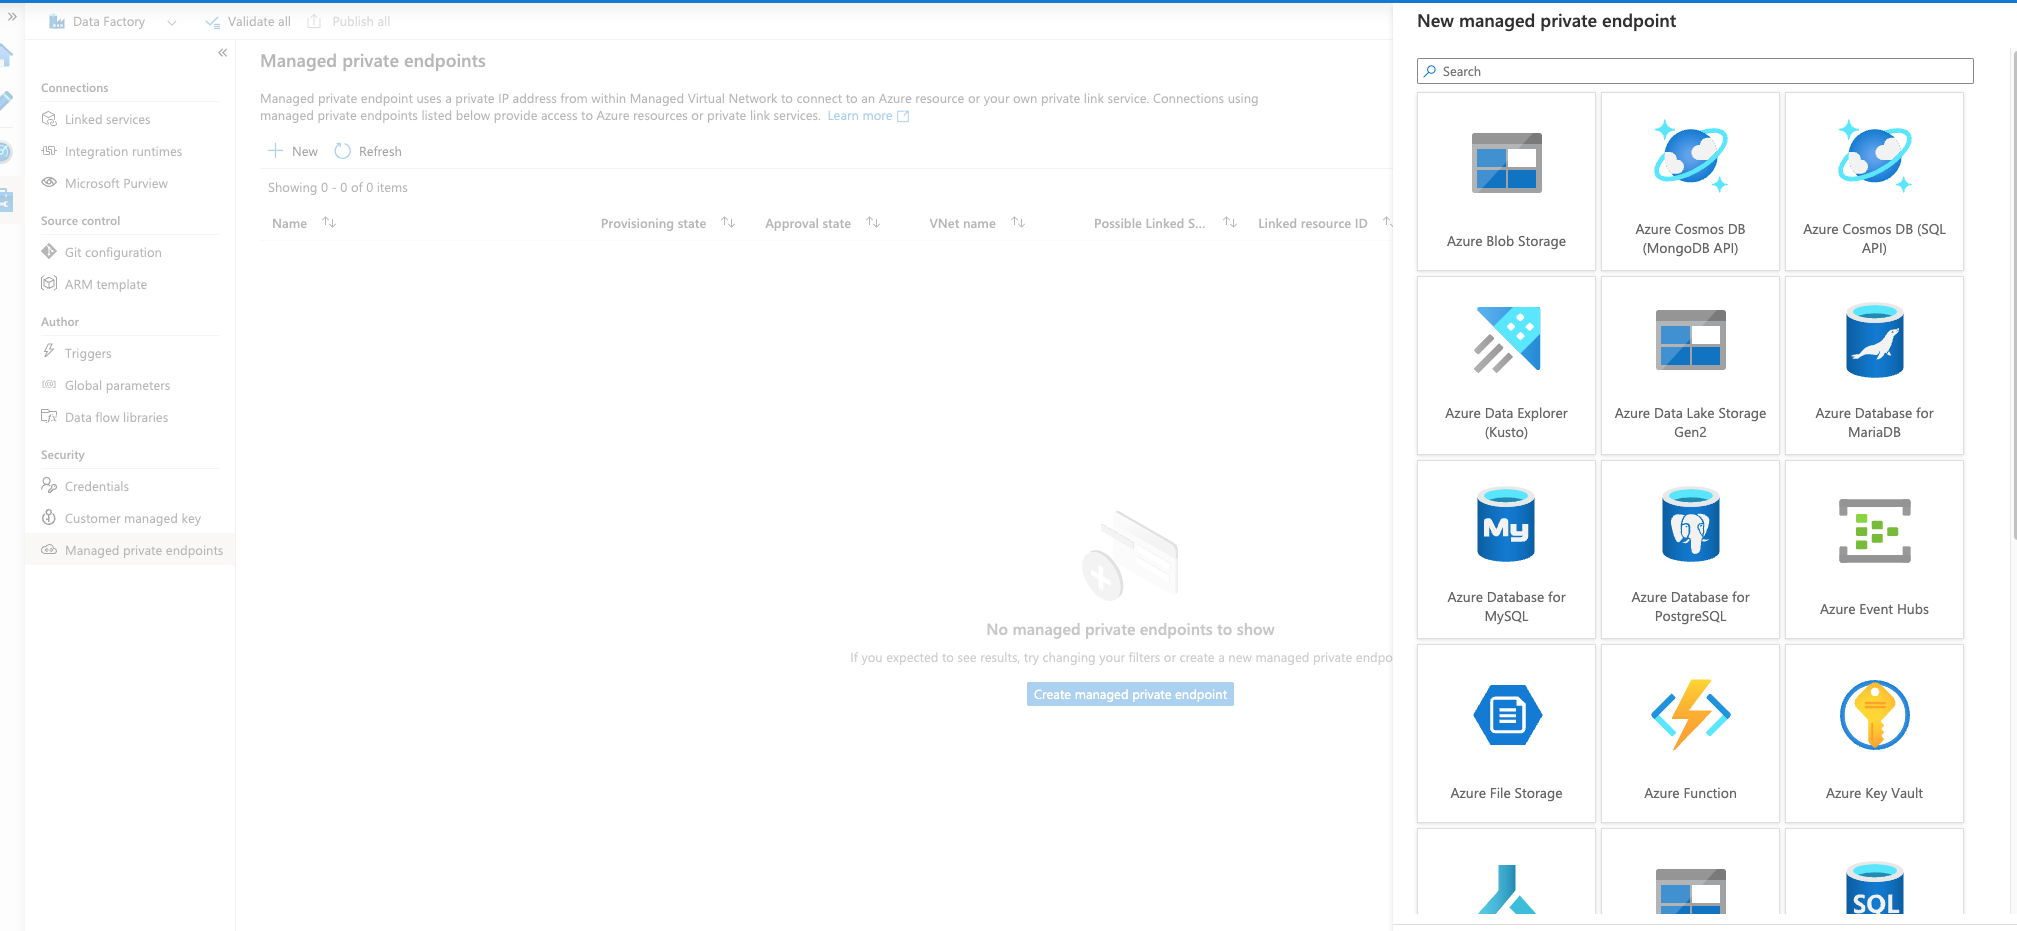Select the Azure Function tile
2017x931 pixels.
[1690, 733]
